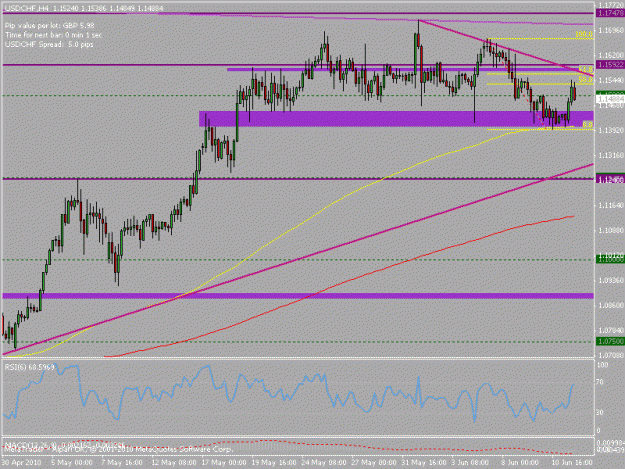Click the 8 Jun 00:00 date label
This screenshot has width=625, height=469.
coord(520,463)
